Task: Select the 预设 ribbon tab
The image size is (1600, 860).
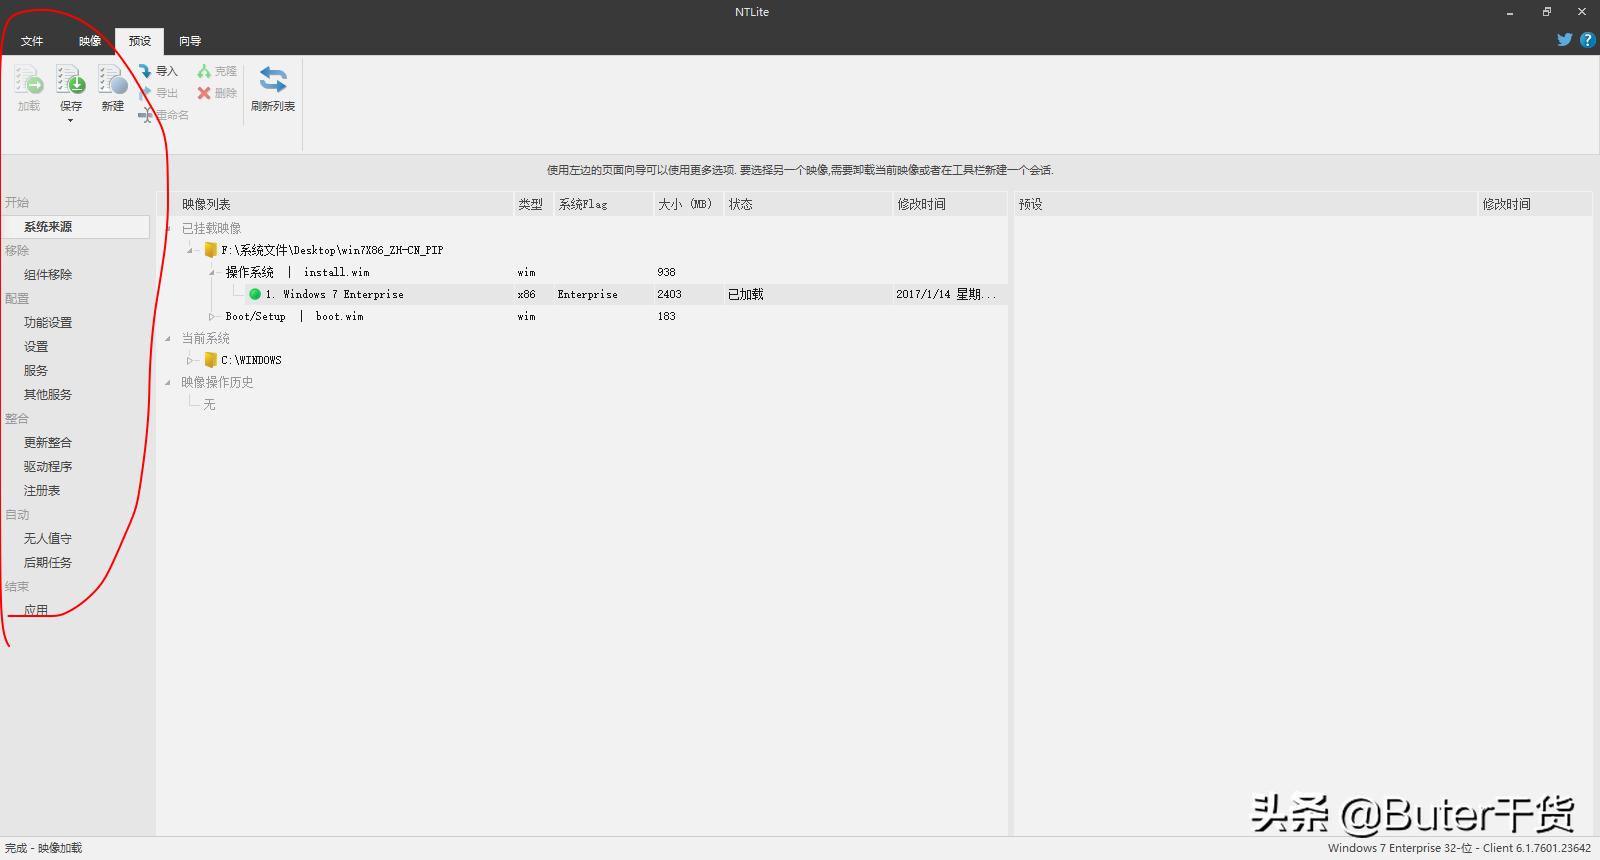Action: coord(140,41)
